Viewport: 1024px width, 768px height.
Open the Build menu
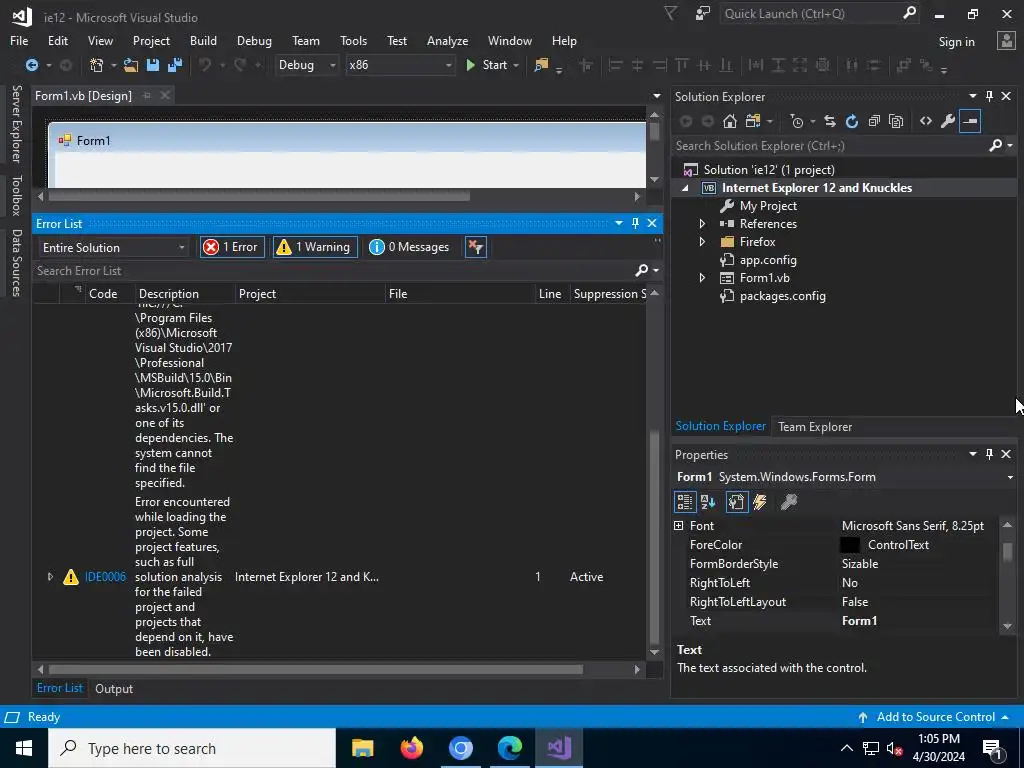coord(203,40)
